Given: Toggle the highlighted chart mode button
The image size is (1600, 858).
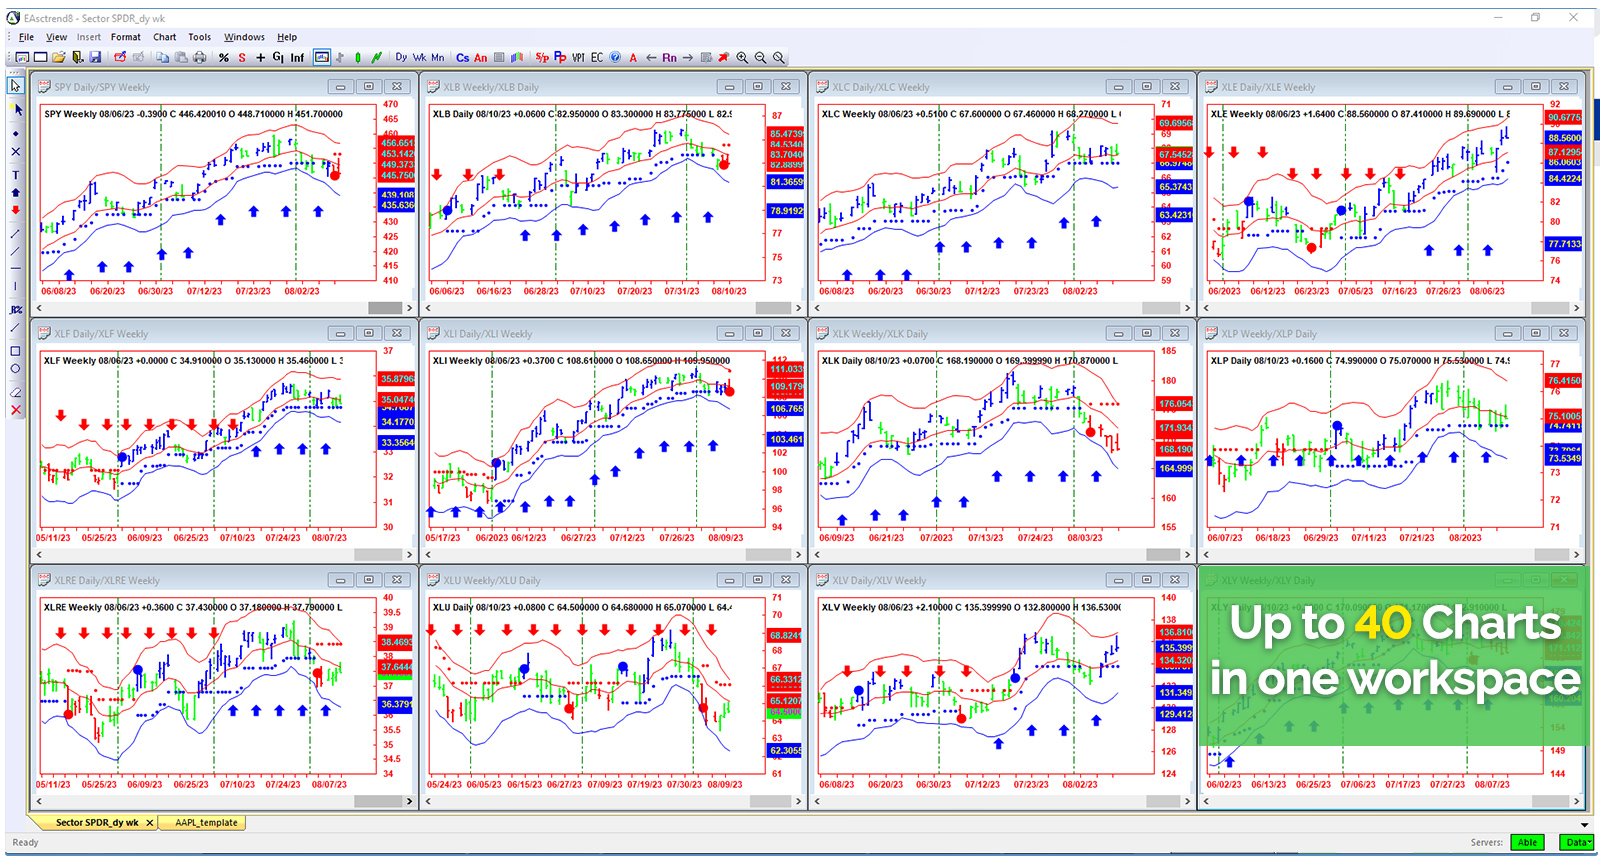Looking at the screenshot, I should tap(321, 57).
